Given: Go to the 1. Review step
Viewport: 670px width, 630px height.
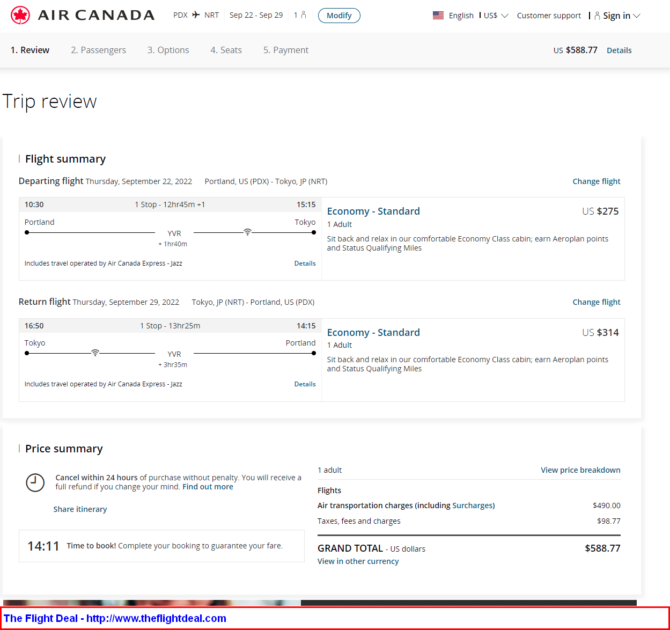Looking at the screenshot, I should [x=30, y=50].
